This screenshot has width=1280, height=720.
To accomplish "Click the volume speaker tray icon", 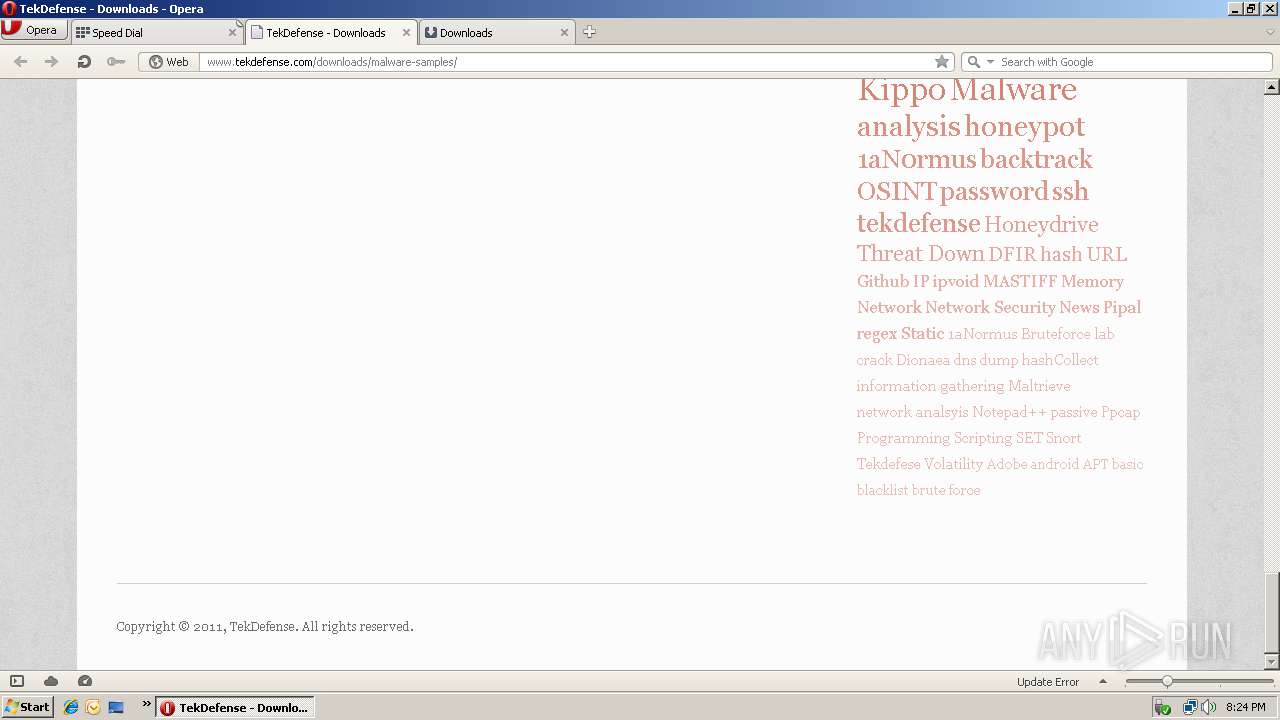I will (1209, 707).
